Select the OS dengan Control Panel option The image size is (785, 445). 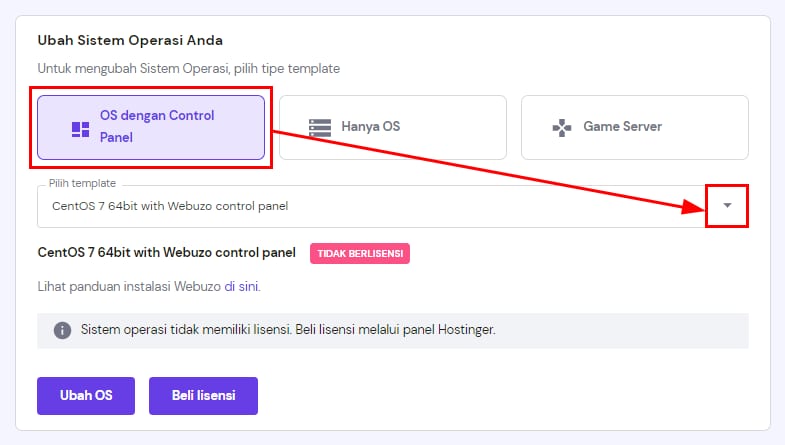151,127
